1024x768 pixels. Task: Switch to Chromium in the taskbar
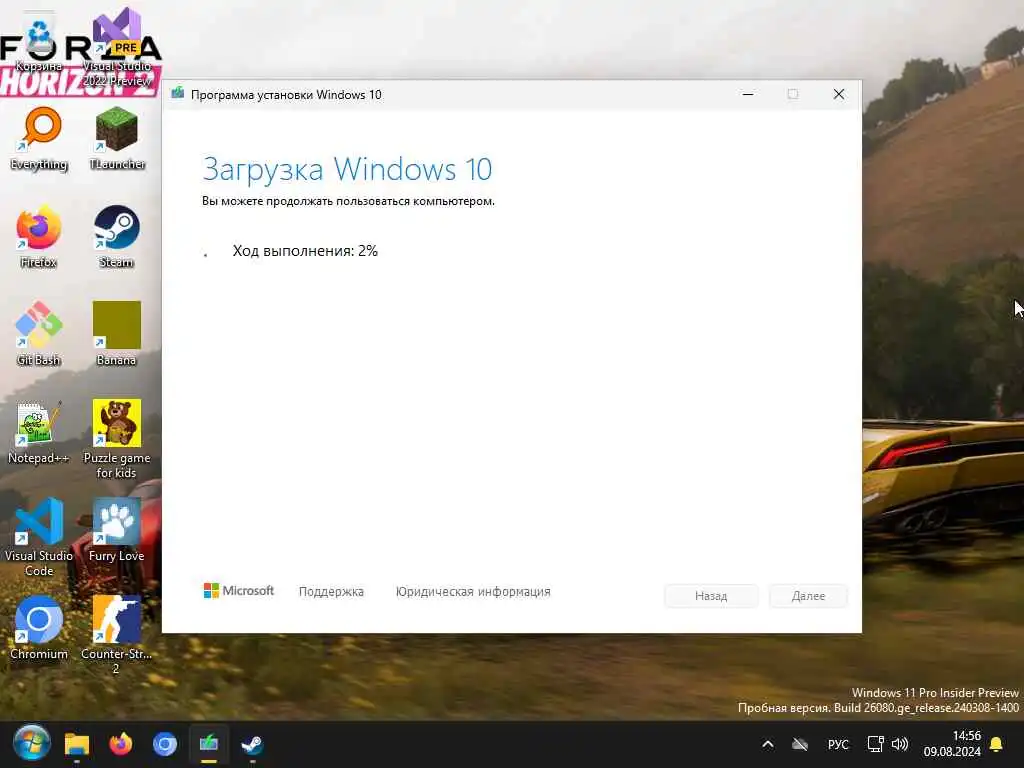[x=165, y=744]
